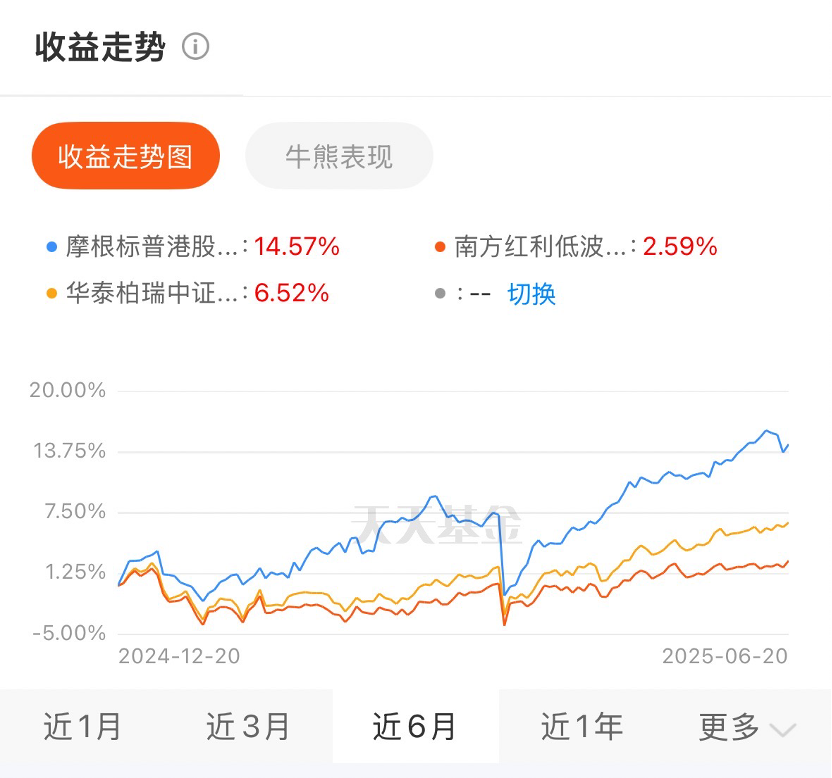
Task: Click the 切换 link
Action: coord(531,294)
